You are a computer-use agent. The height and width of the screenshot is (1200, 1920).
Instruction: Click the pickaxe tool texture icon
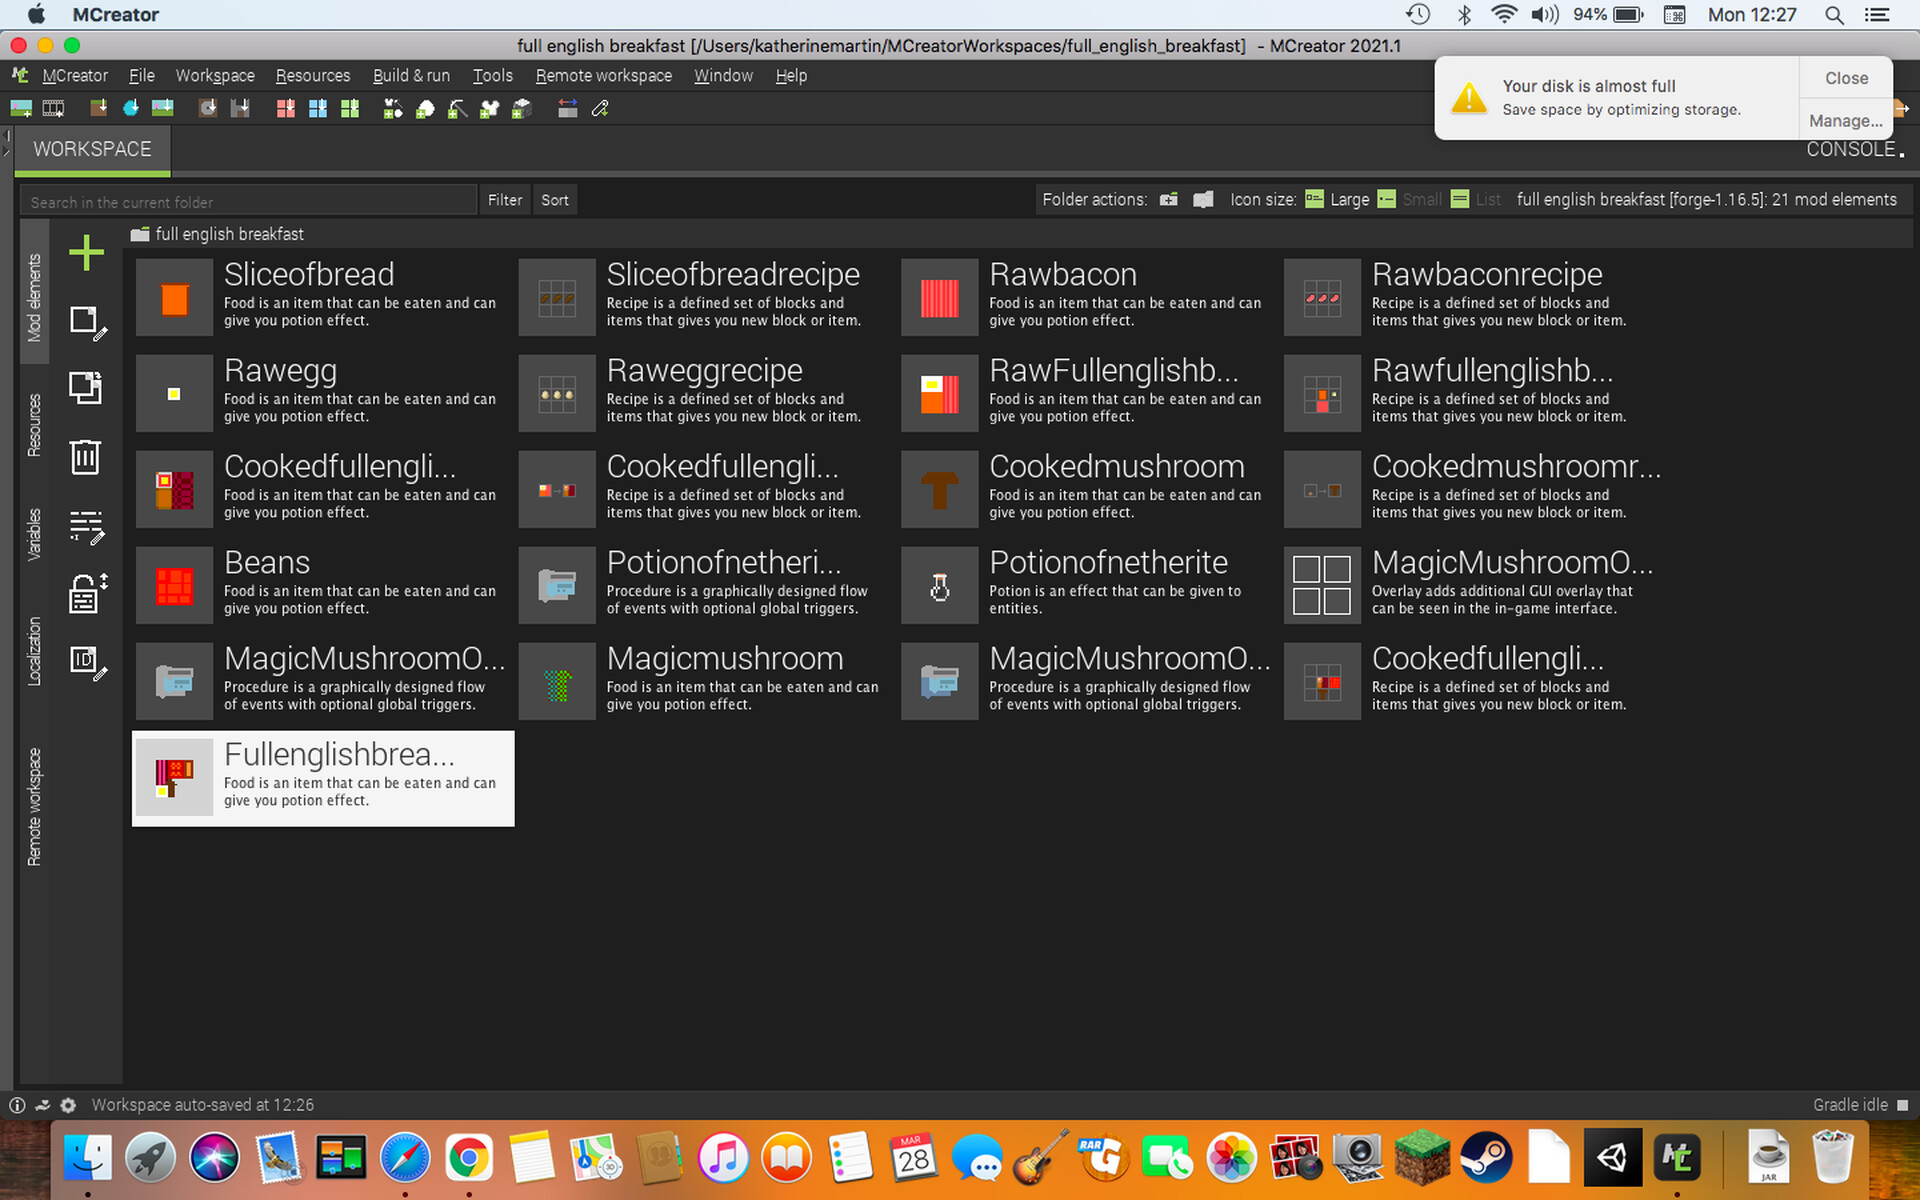pyautogui.click(x=457, y=109)
